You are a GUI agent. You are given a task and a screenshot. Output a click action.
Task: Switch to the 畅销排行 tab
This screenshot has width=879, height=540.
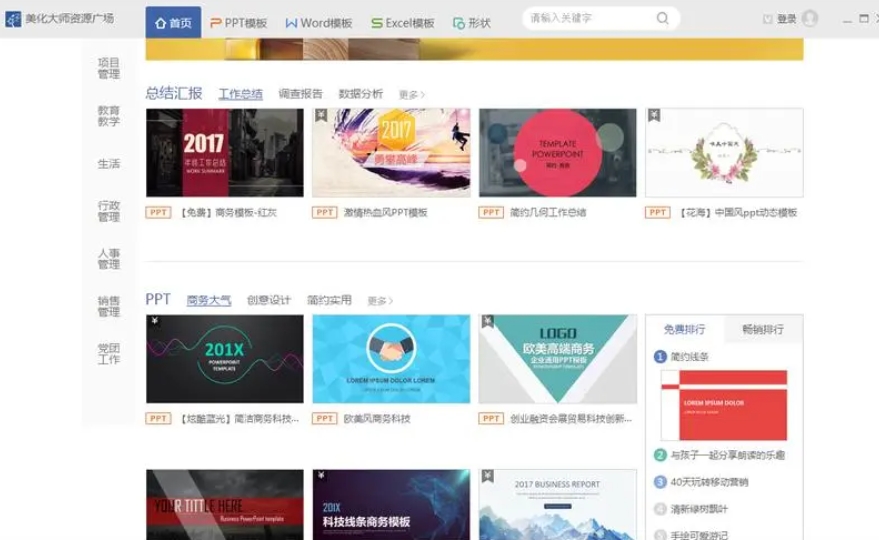[763, 329]
